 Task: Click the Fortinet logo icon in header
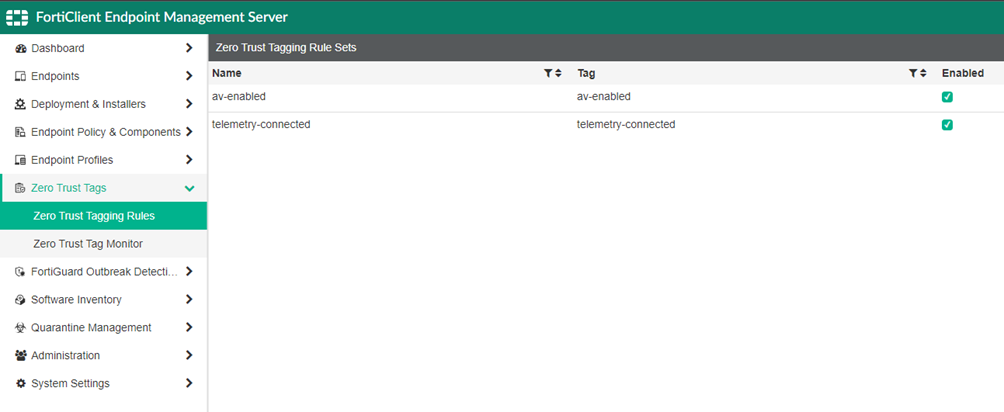pyautogui.click(x=17, y=17)
